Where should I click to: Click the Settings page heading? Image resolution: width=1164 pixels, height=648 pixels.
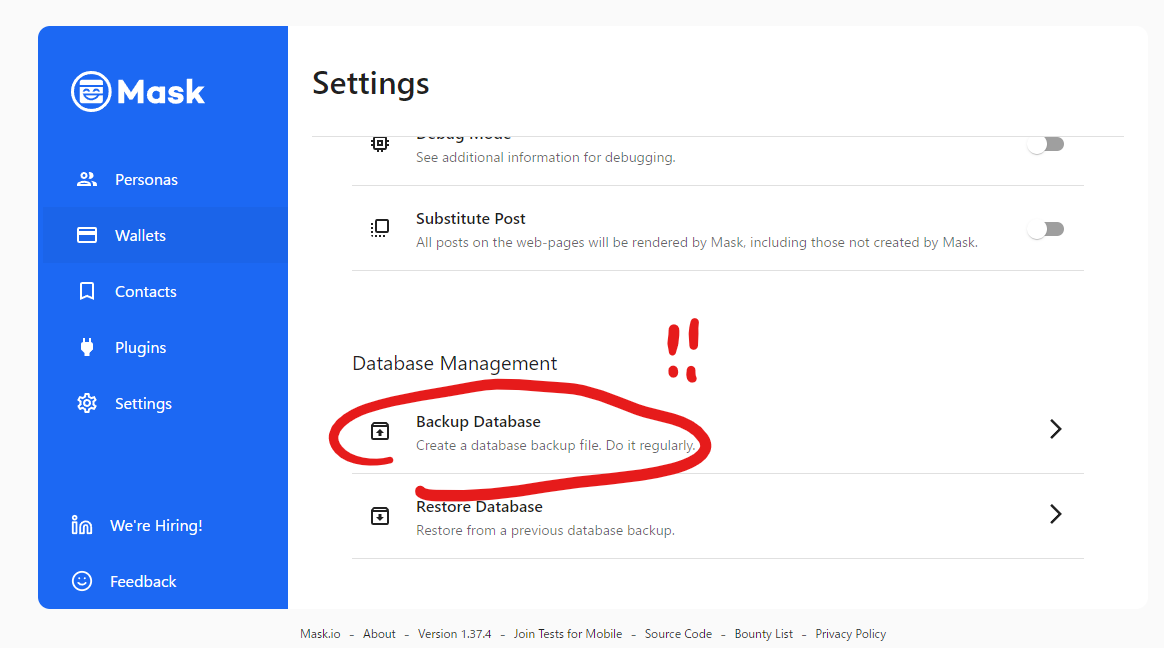point(370,84)
